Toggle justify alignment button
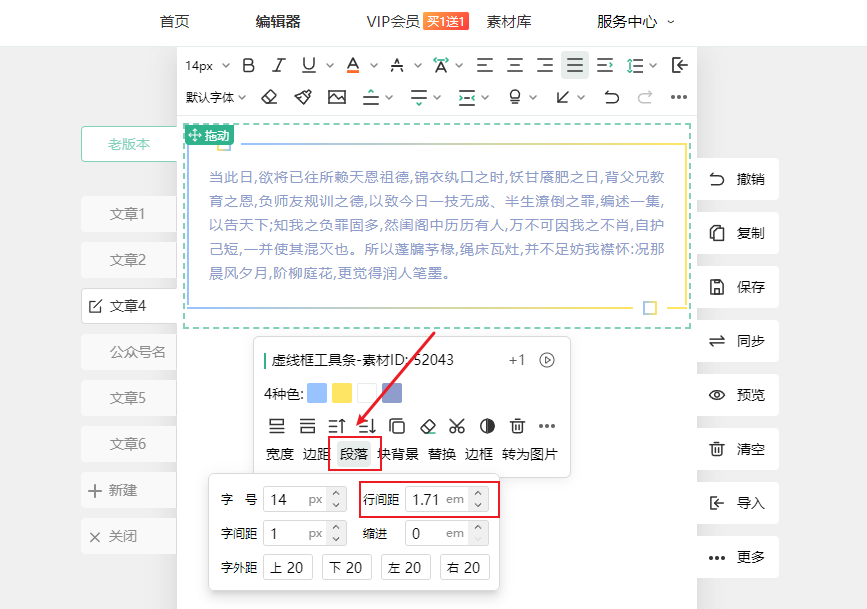This screenshot has width=867, height=609. click(574, 65)
